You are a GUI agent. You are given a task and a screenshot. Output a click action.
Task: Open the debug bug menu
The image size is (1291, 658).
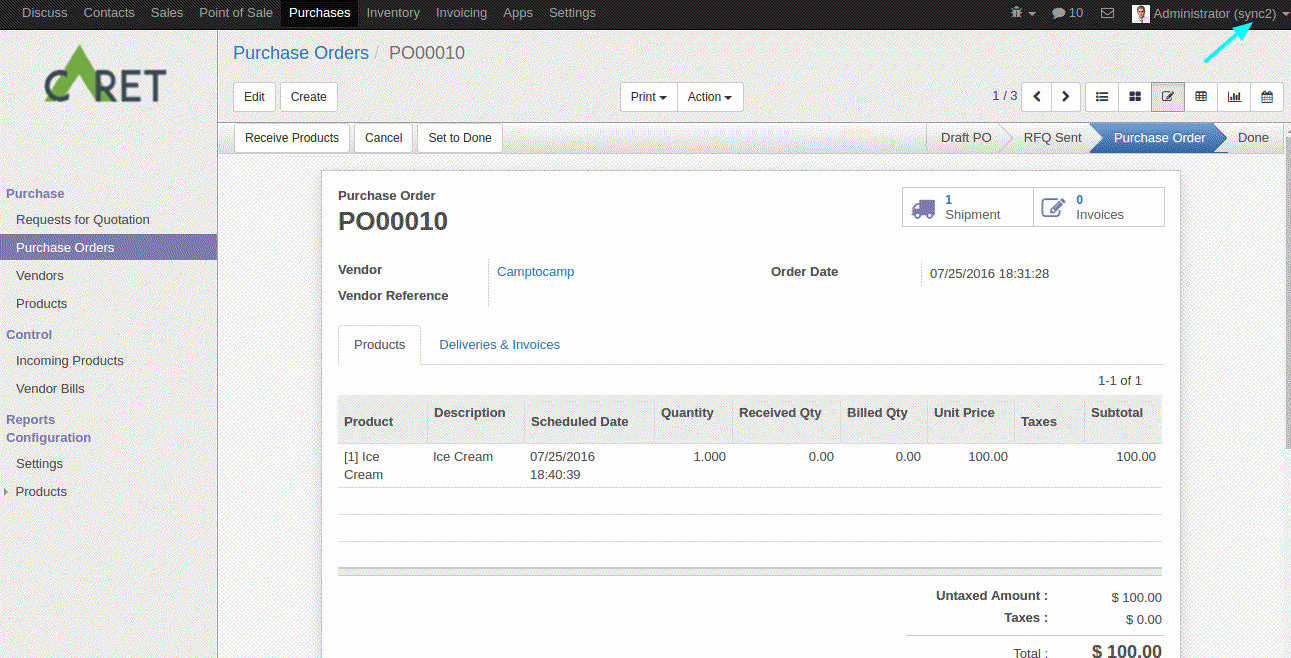(1022, 13)
